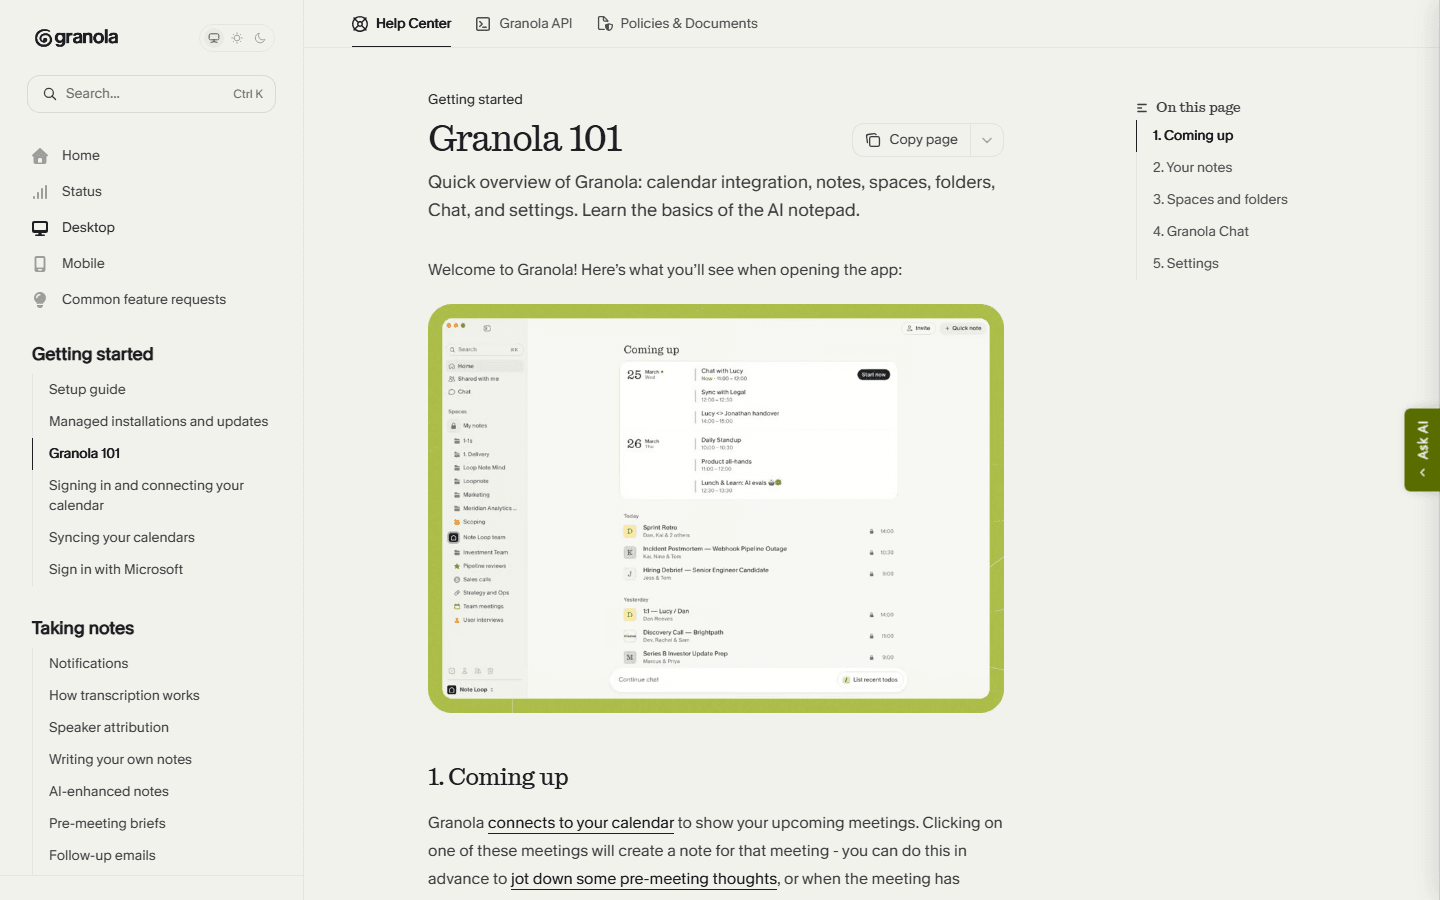Select Granola 101 in sidebar
Screen dimensions: 1440x900
point(84,454)
